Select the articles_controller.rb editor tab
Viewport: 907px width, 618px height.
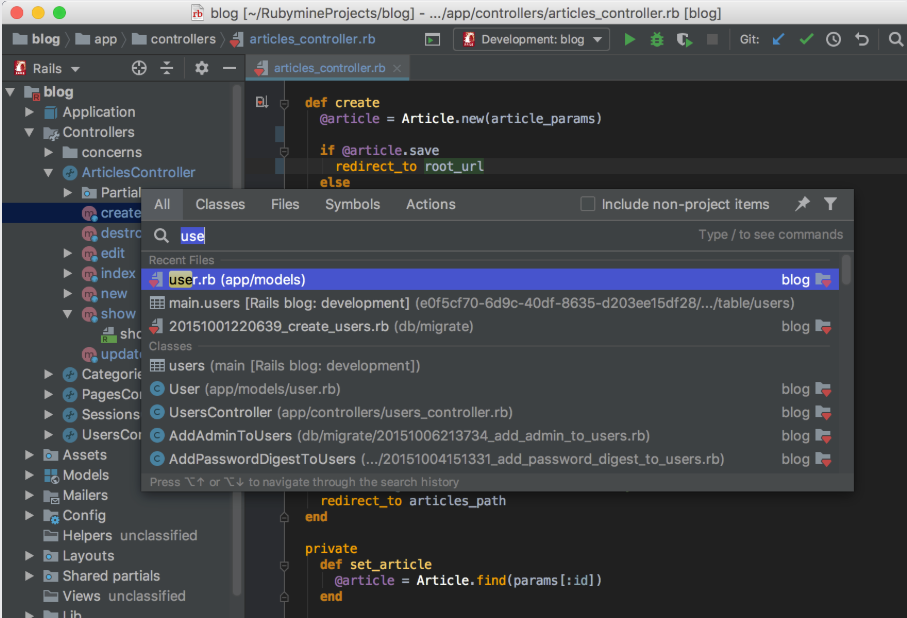pyautogui.click(x=328, y=68)
